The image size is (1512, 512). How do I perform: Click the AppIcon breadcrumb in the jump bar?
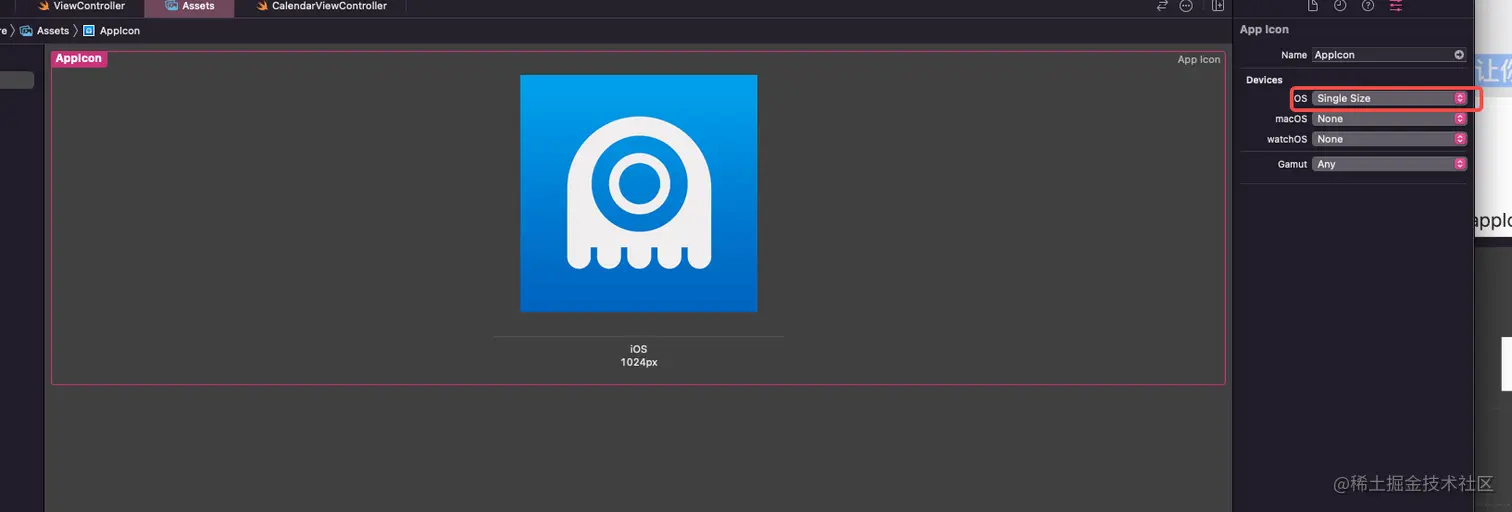[x=112, y=31]
